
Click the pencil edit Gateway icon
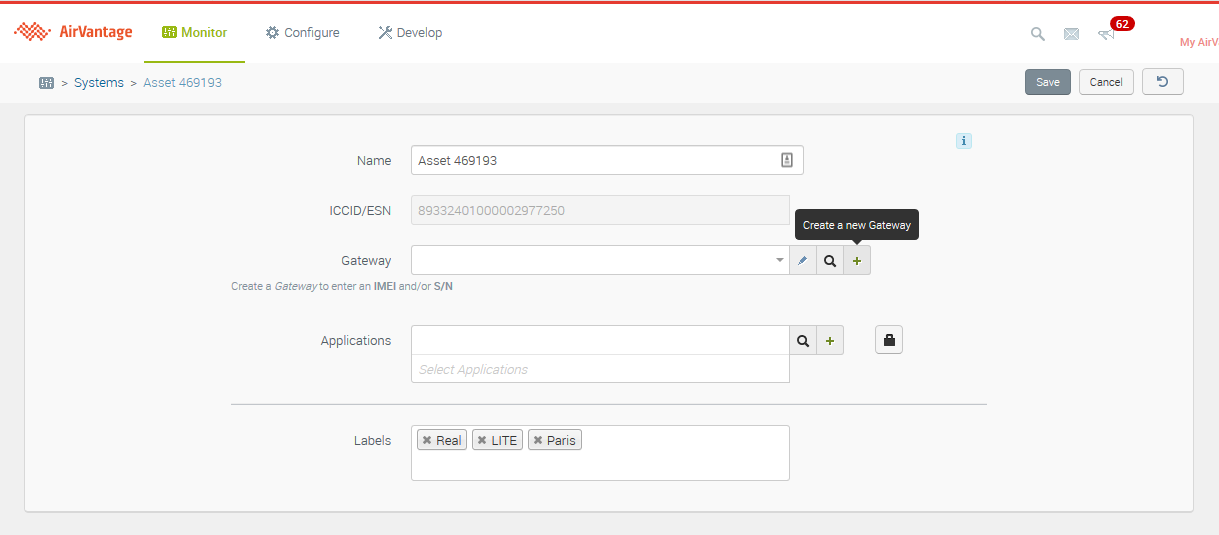pos(802,261)
